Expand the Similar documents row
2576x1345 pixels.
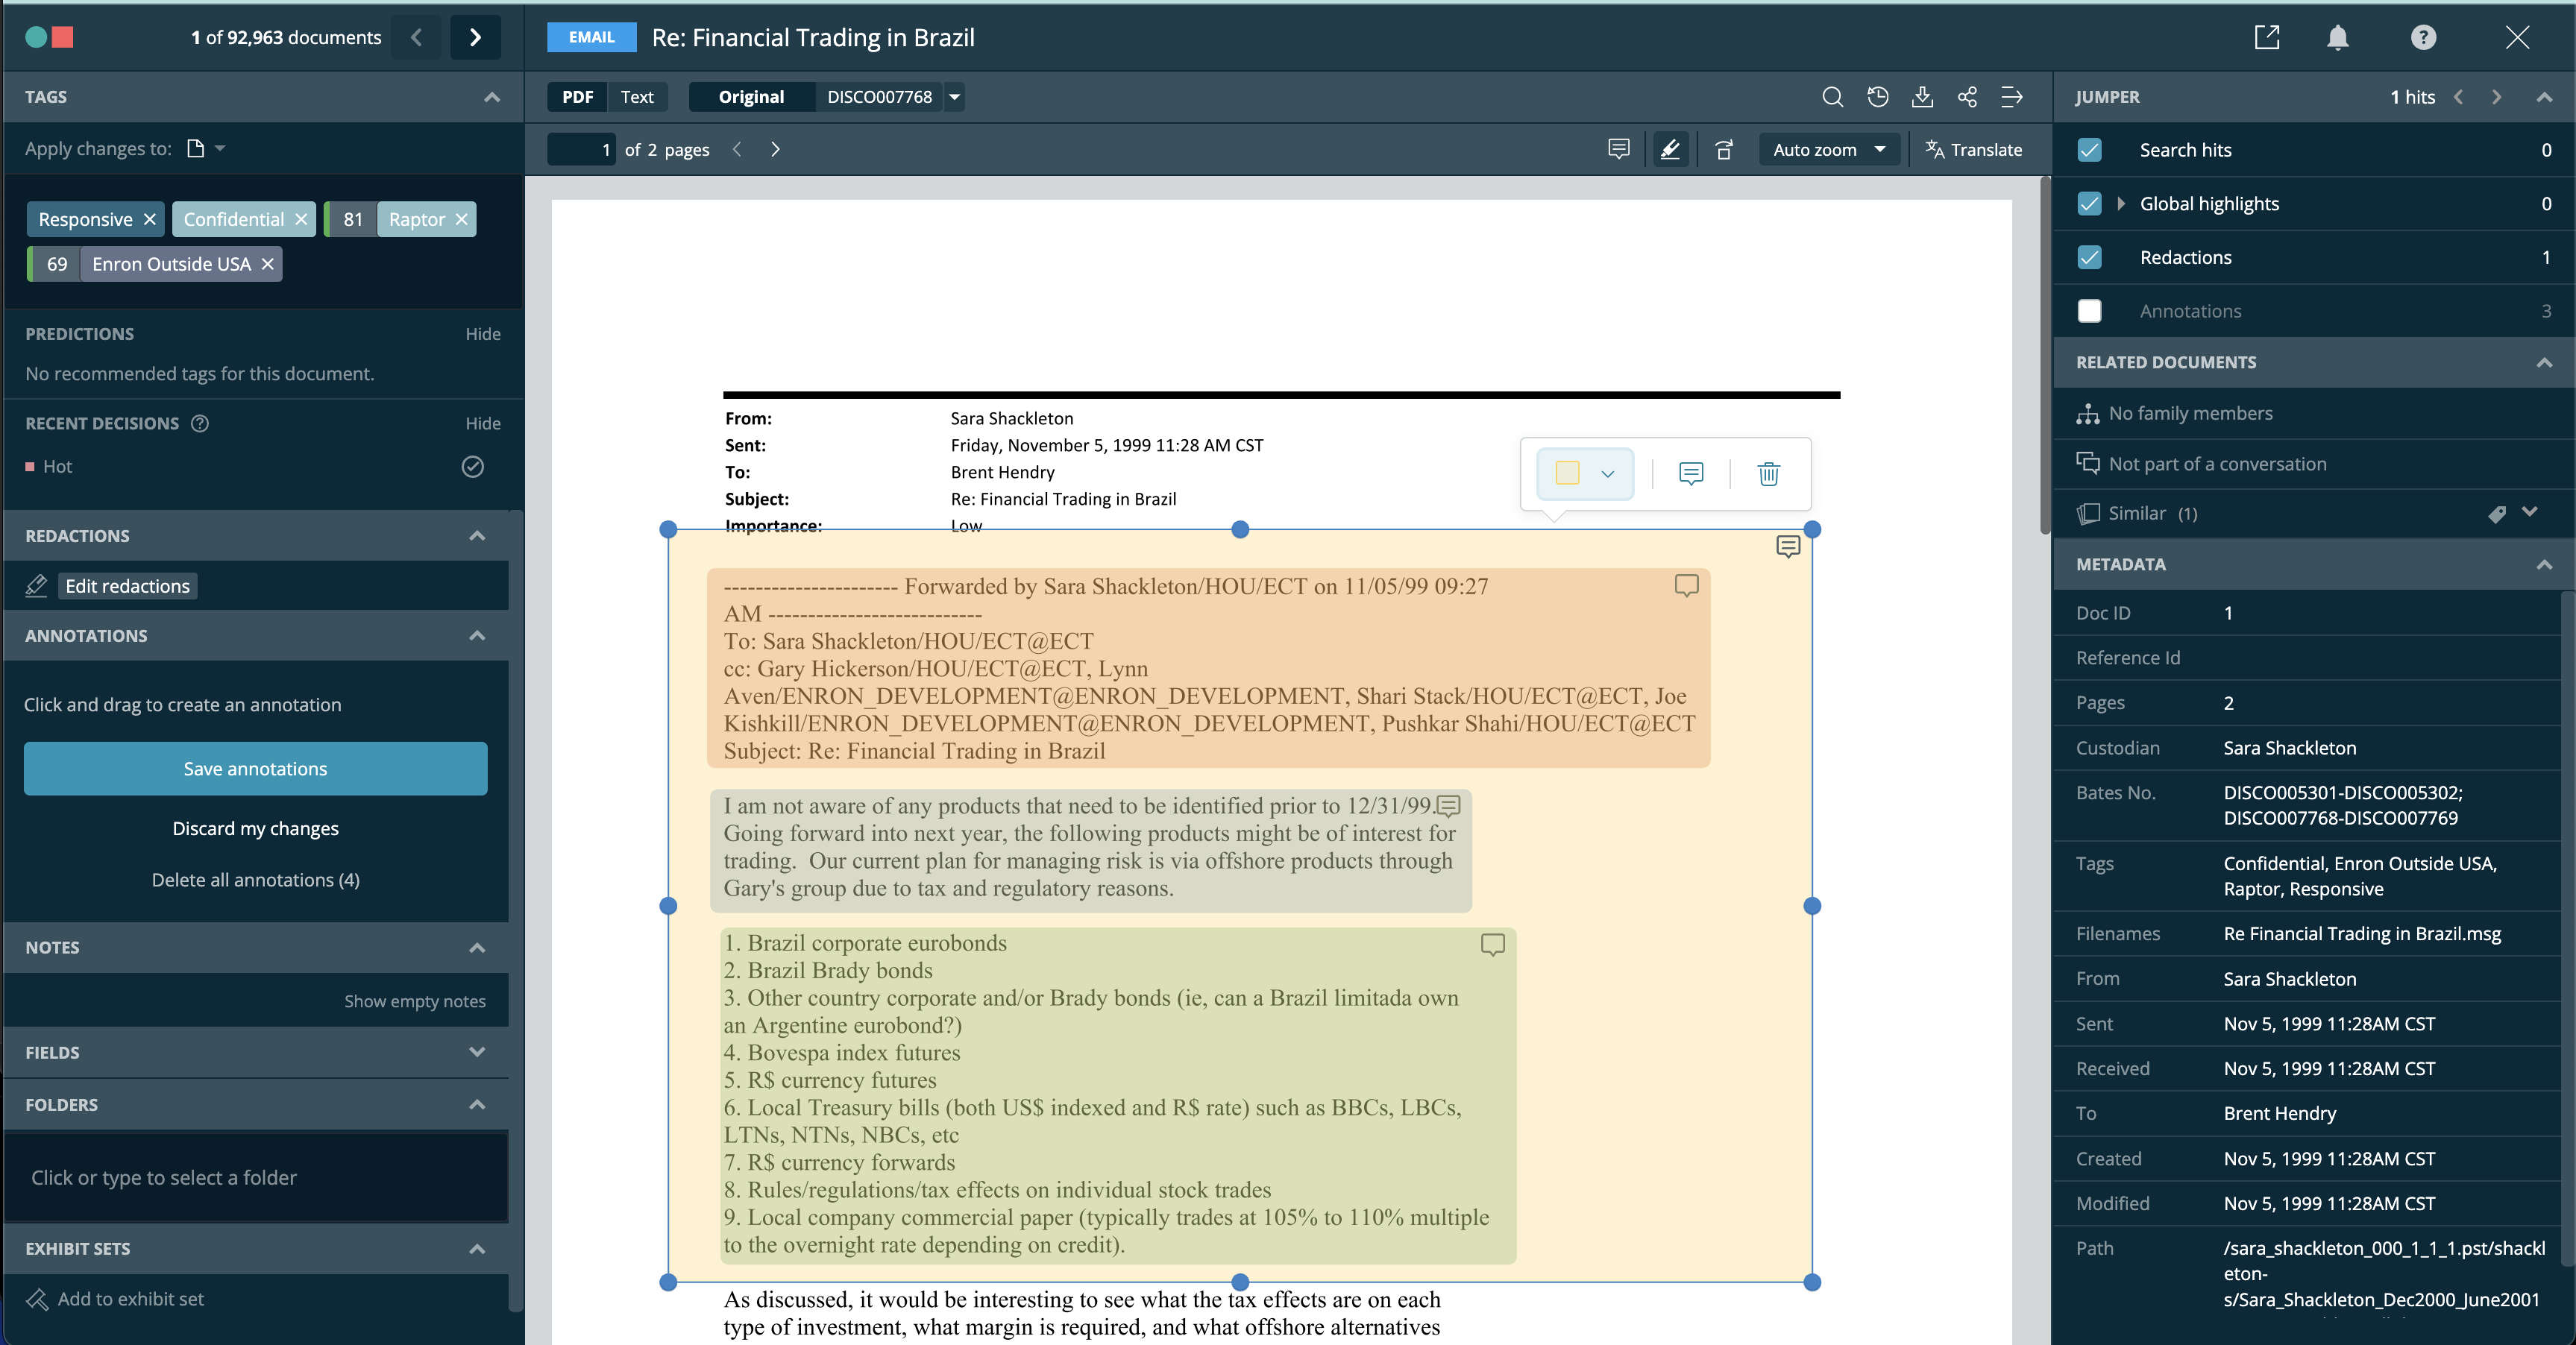click(x=2530, y=512)
